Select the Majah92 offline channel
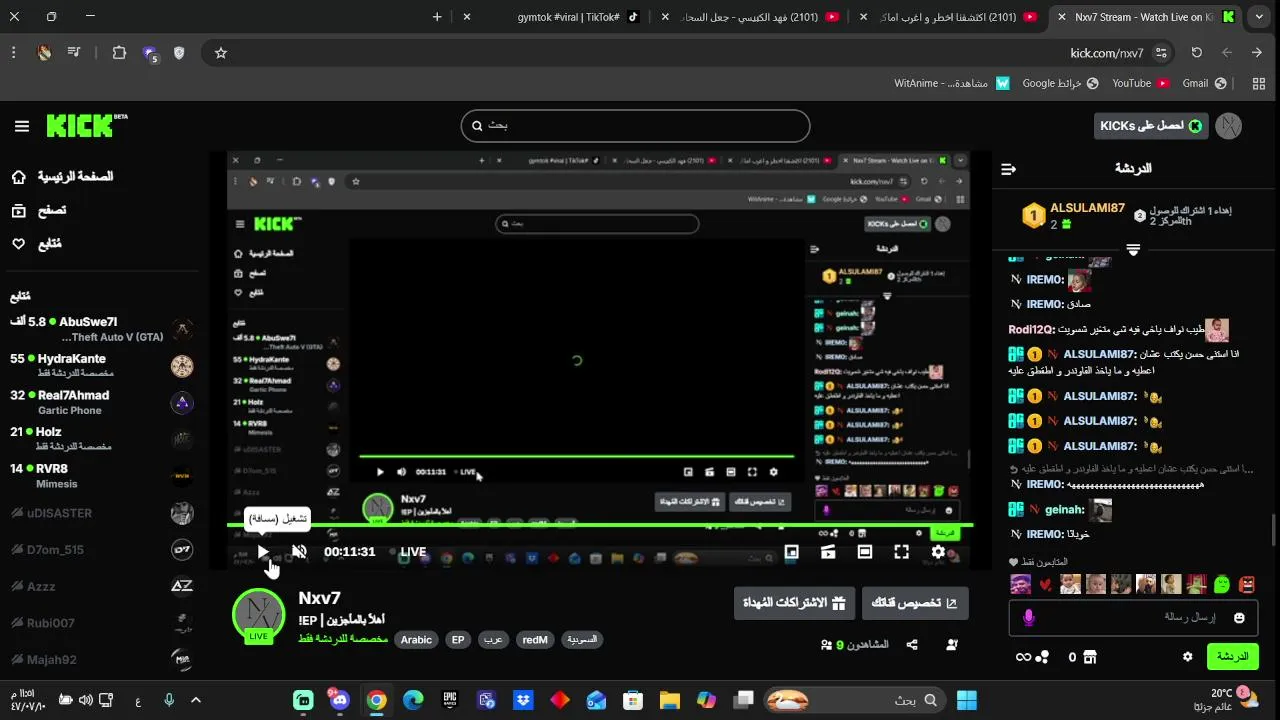Screen dimensions: 1280x720 [100, 659]
